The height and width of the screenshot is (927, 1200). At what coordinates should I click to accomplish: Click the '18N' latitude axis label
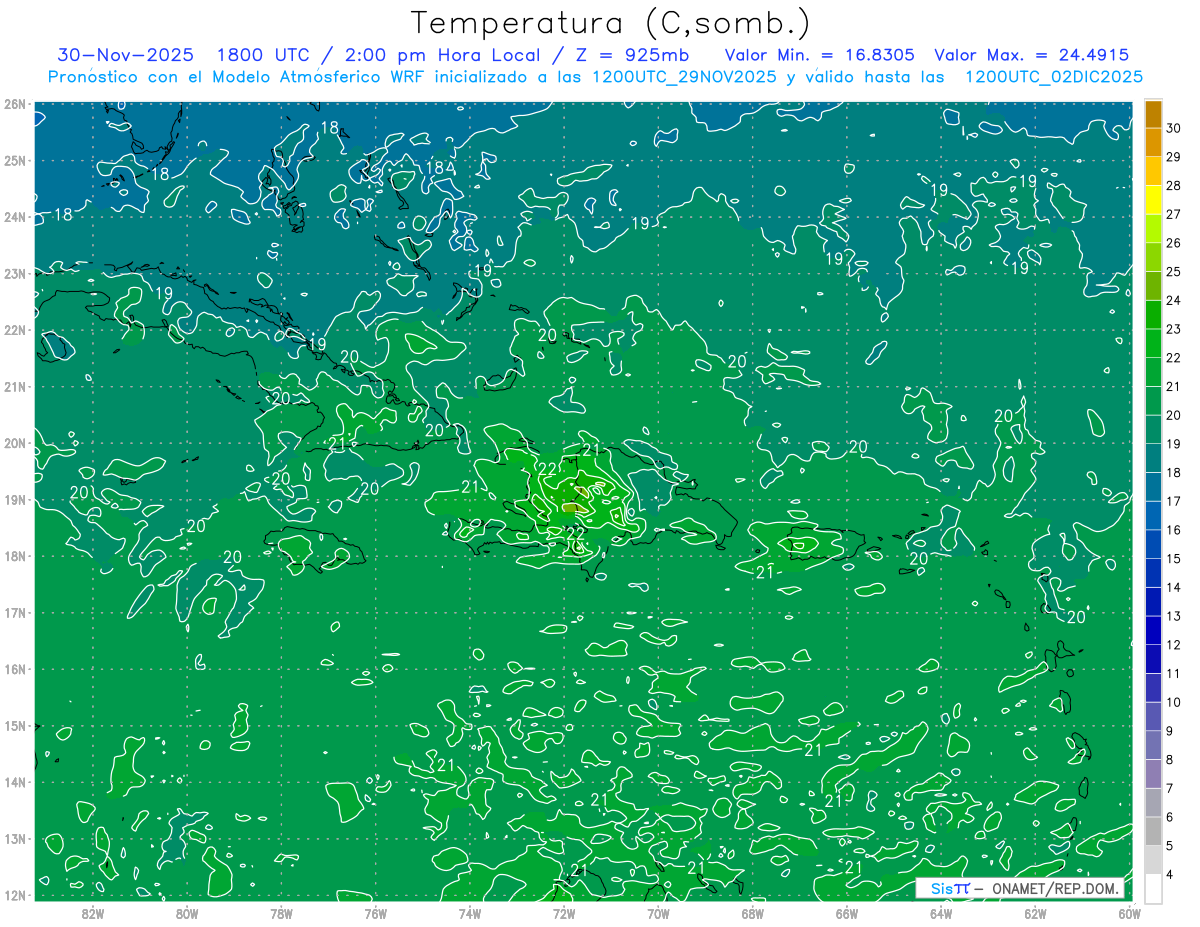14,556
